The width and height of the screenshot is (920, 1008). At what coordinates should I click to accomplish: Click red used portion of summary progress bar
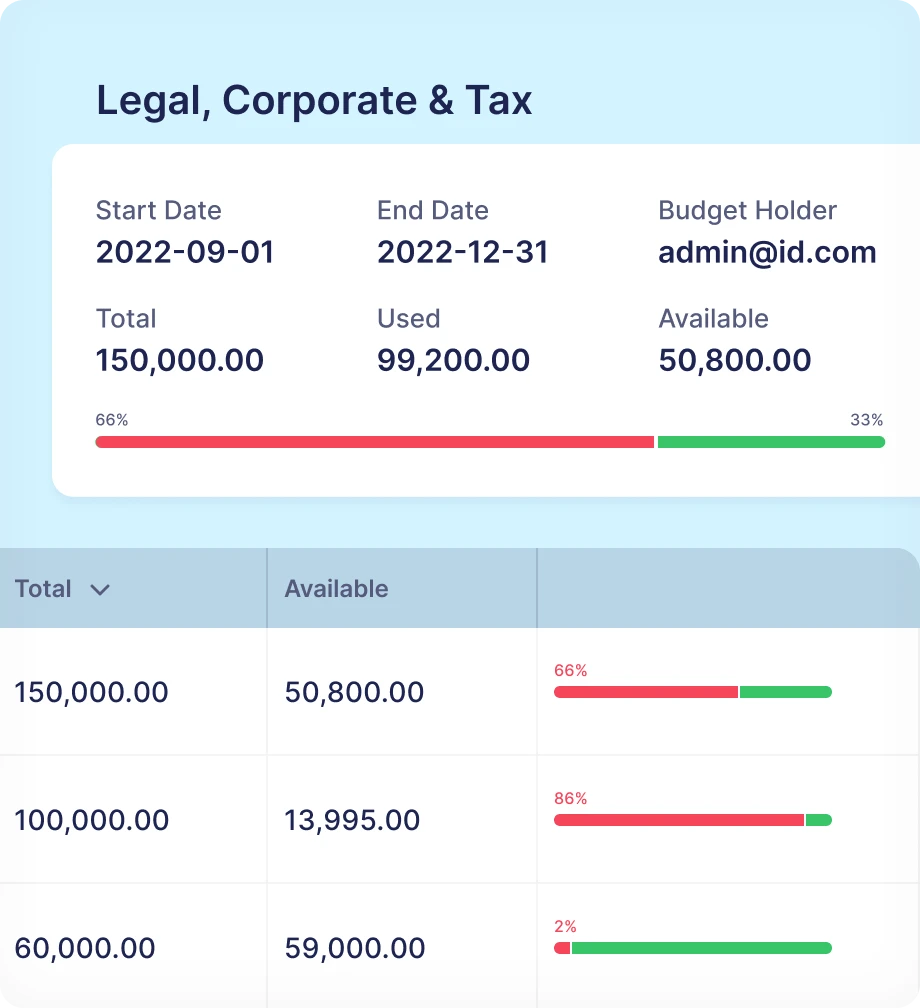[375, 442]
